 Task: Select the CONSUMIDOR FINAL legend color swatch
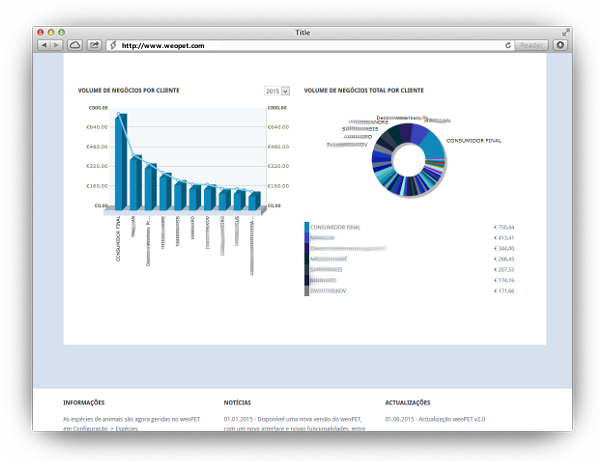(x=307, y=227)
